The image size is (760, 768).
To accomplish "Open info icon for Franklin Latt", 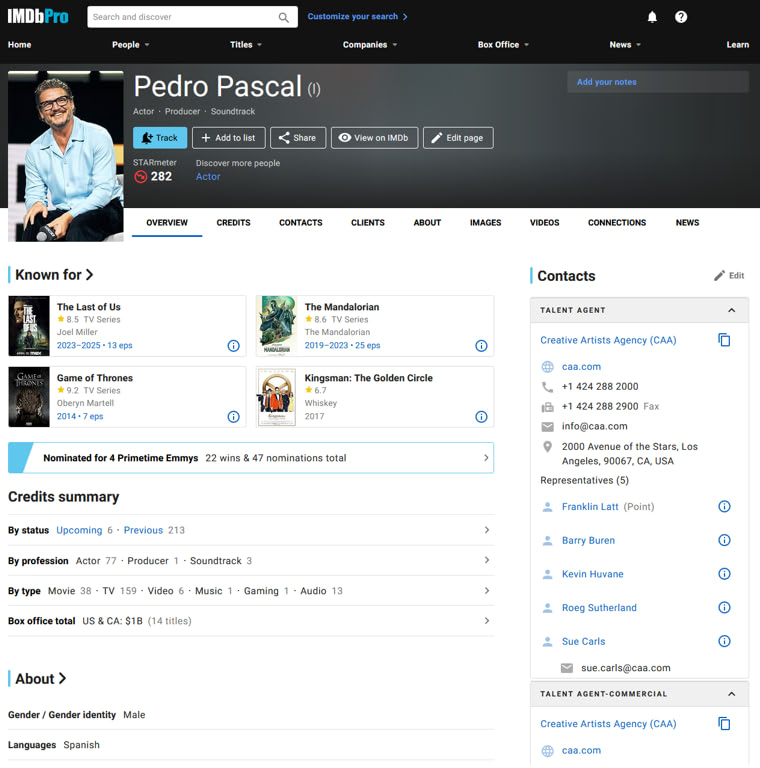I will [724, 506].
